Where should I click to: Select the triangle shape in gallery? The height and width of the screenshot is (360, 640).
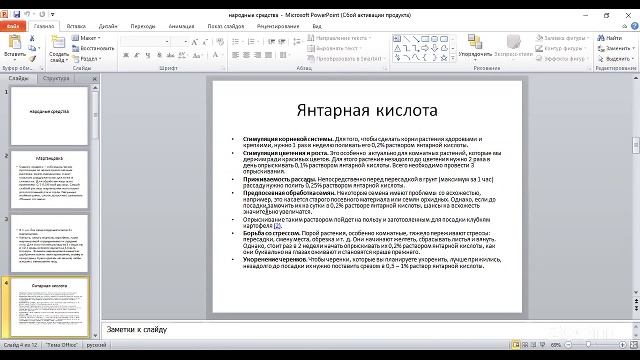(x=397, y=48)
